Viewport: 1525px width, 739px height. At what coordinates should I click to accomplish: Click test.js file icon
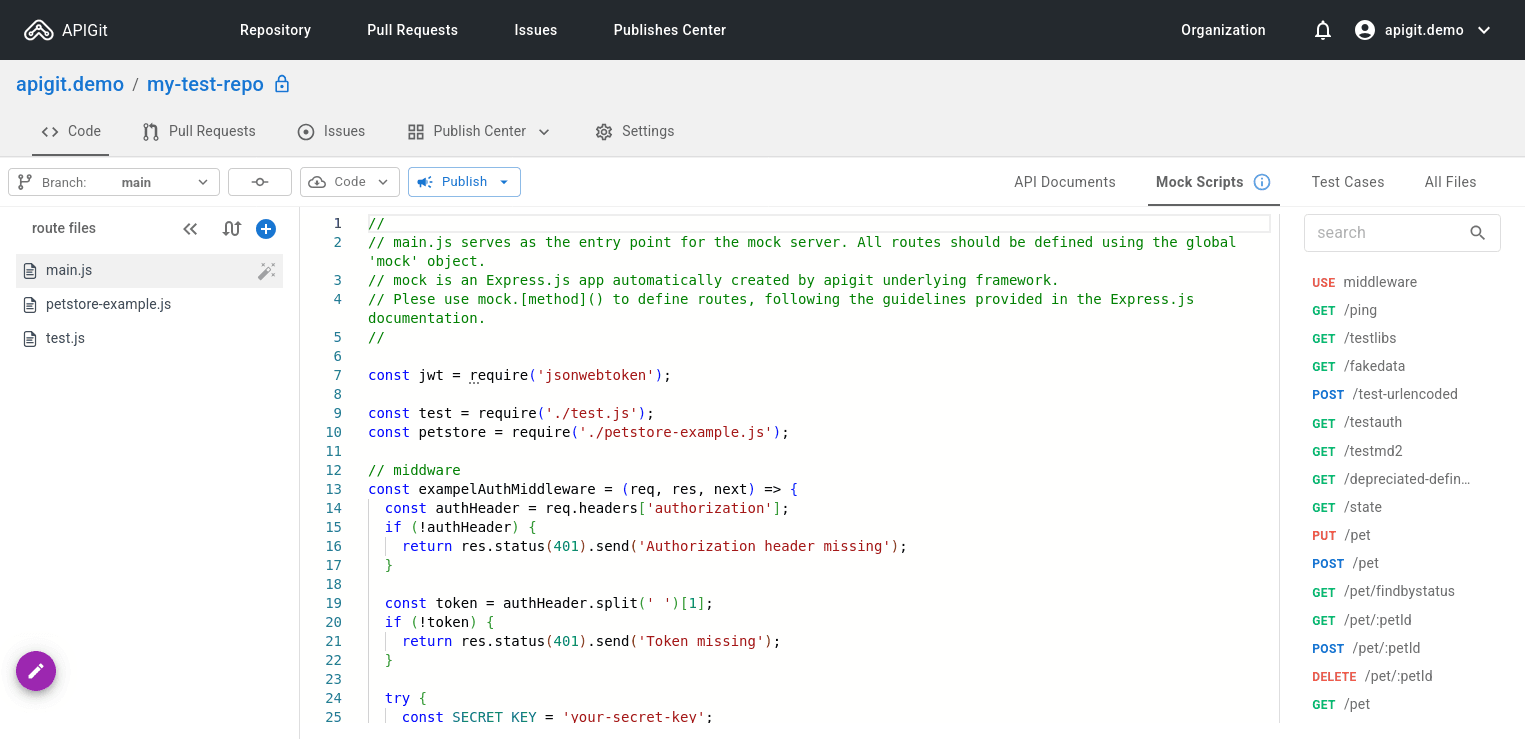point(30,339)
